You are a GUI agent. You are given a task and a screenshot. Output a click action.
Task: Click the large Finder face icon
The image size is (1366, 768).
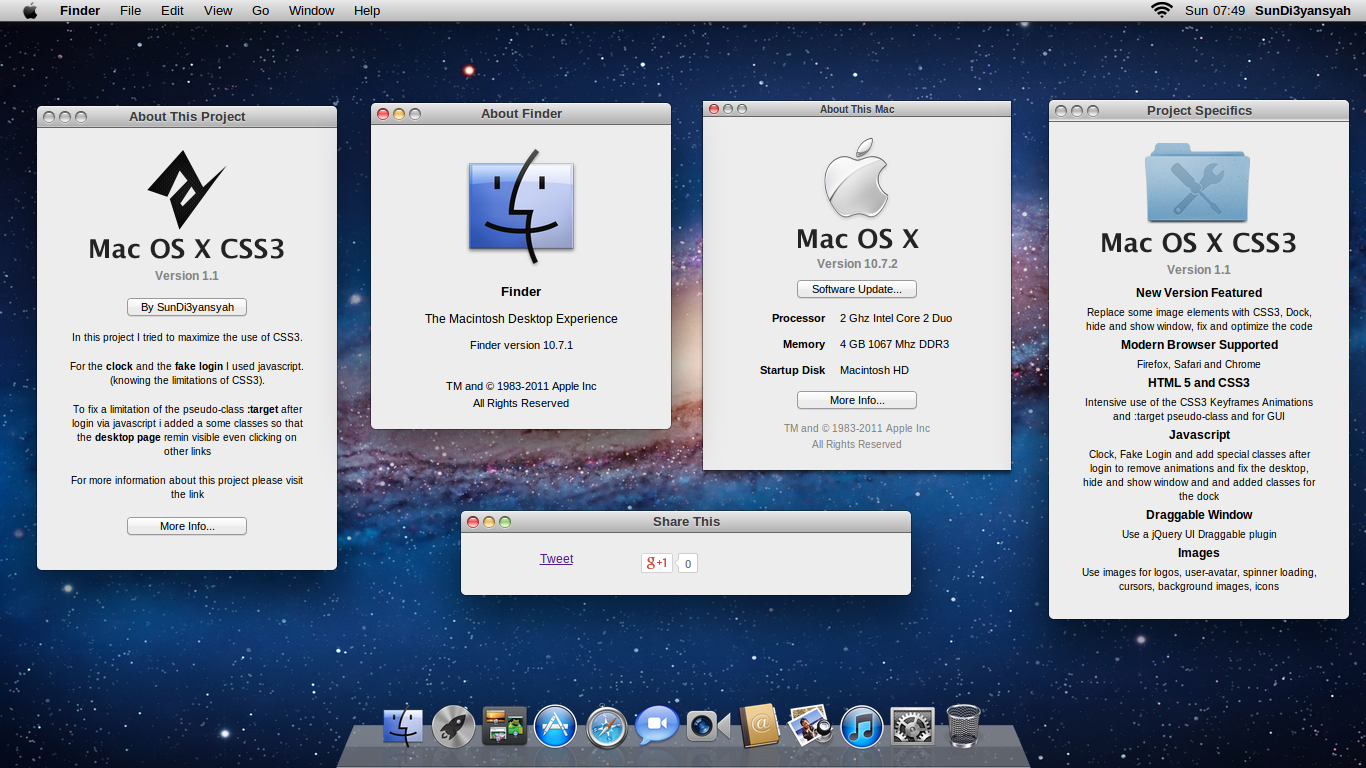(x=521, y=207)
